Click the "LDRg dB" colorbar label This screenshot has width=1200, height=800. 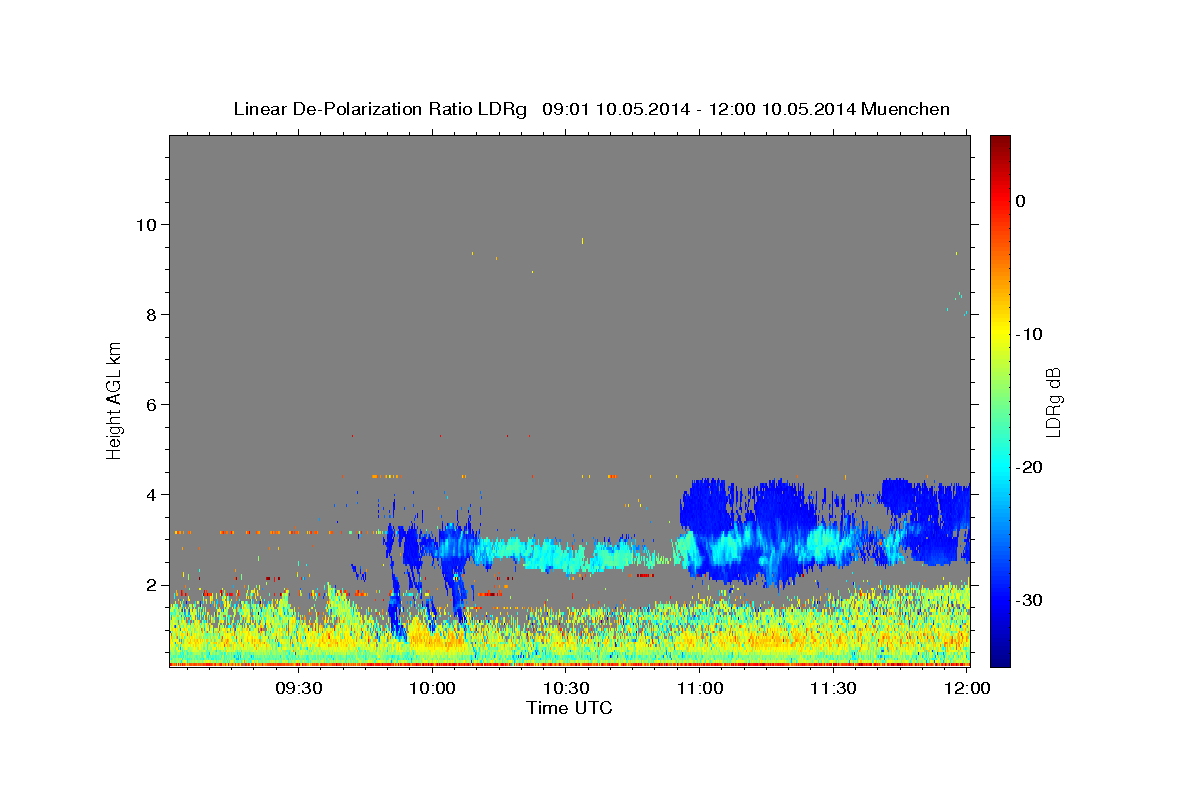click(x=1052, y=402)
